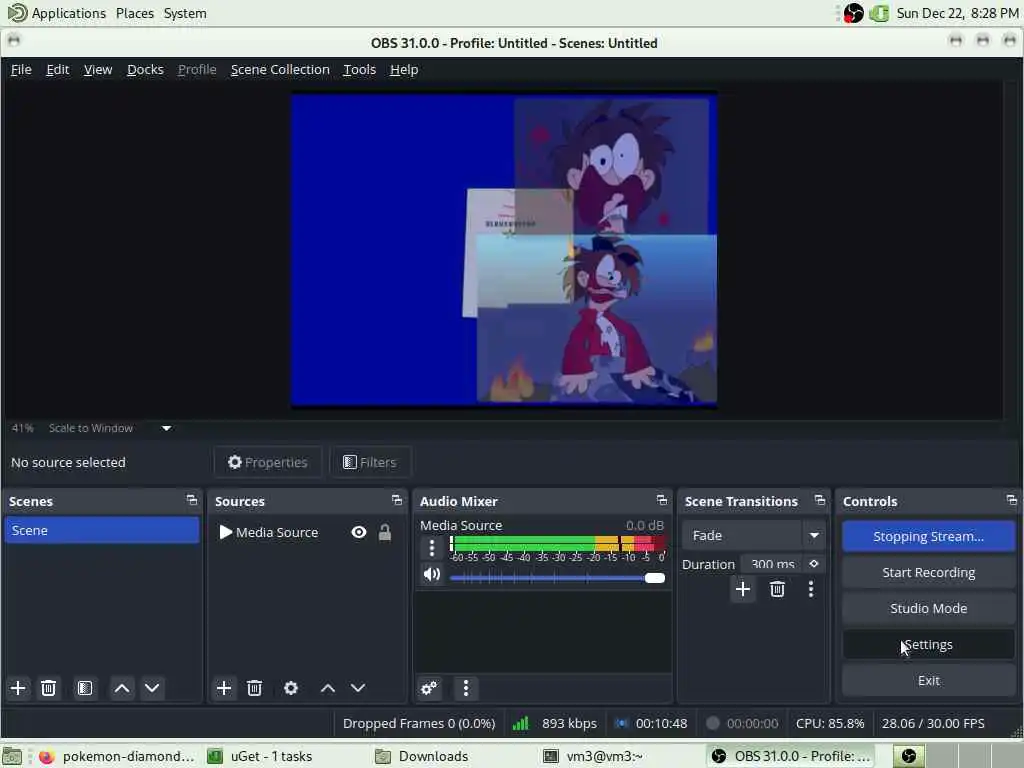Undock the Audio Mixer panel float icon
Screen dimensions: 1024x768
click(x=662, y=500)
